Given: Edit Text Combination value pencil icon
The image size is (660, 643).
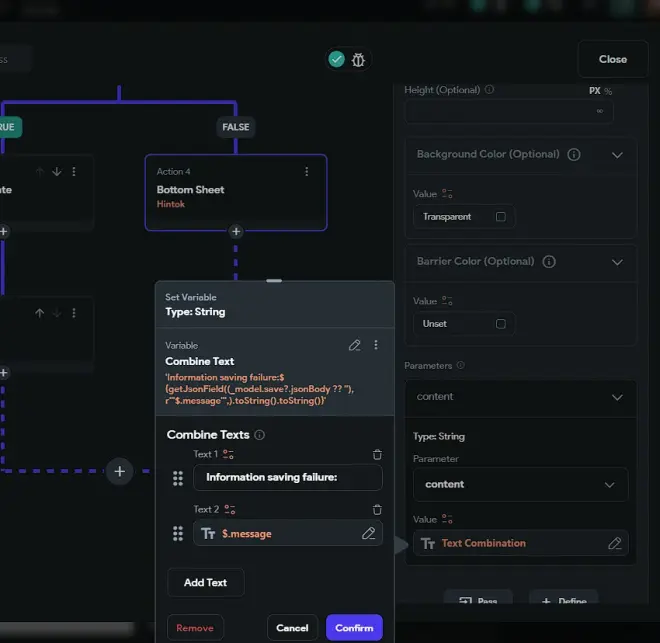Looking at the screenshot, I should [615, 543].
